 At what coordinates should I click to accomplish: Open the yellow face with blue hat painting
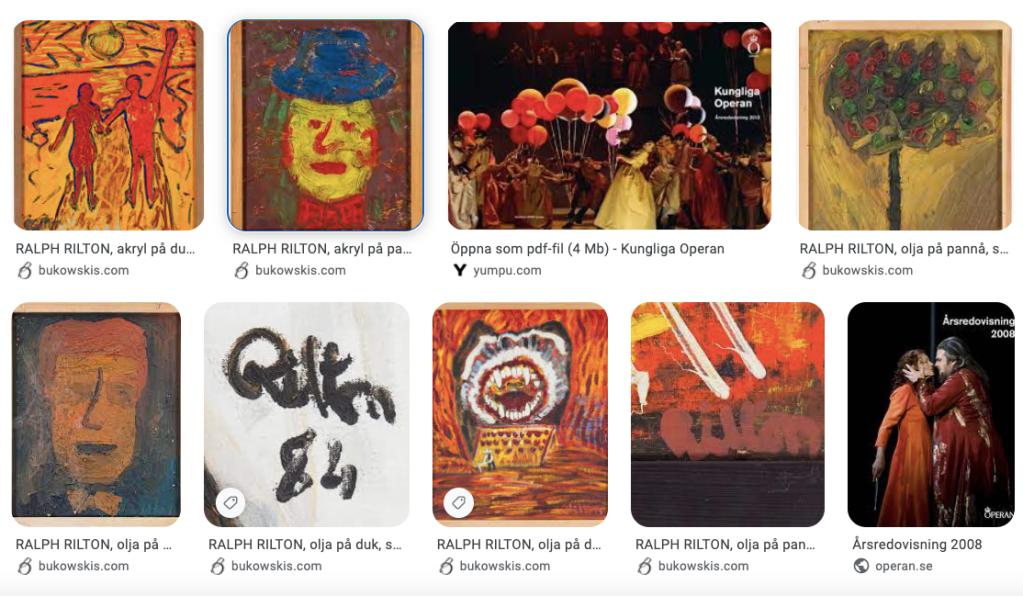[x=325, y=125]
